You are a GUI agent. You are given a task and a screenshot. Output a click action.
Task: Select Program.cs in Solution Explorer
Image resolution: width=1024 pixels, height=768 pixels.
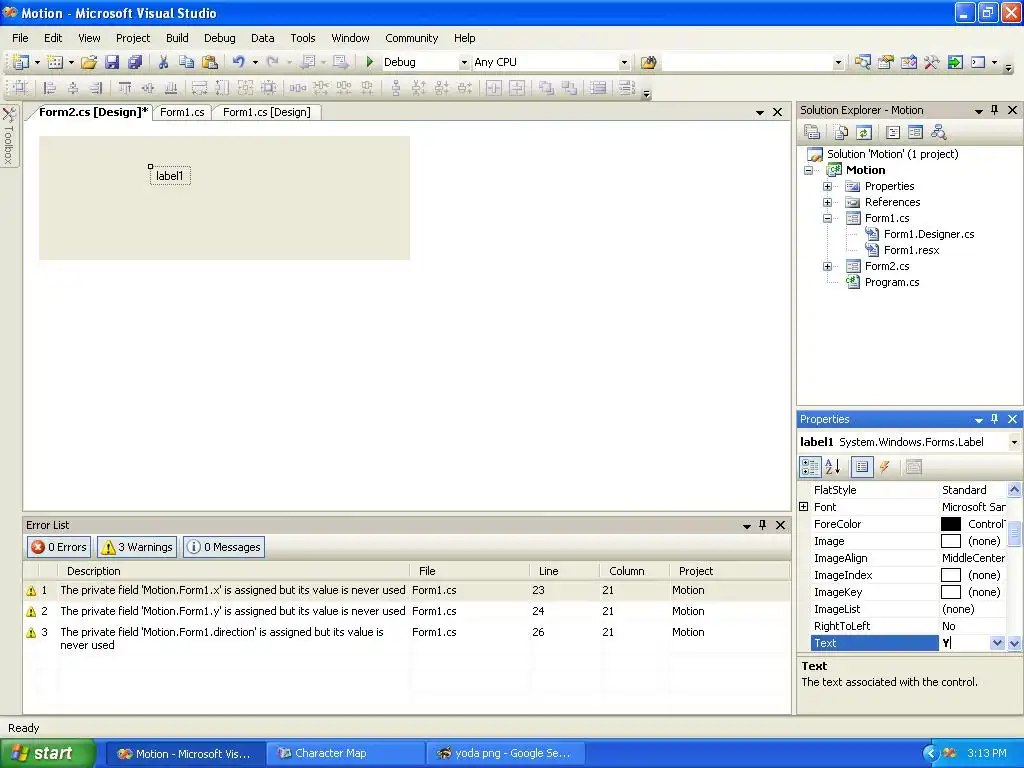click(891, 282)
